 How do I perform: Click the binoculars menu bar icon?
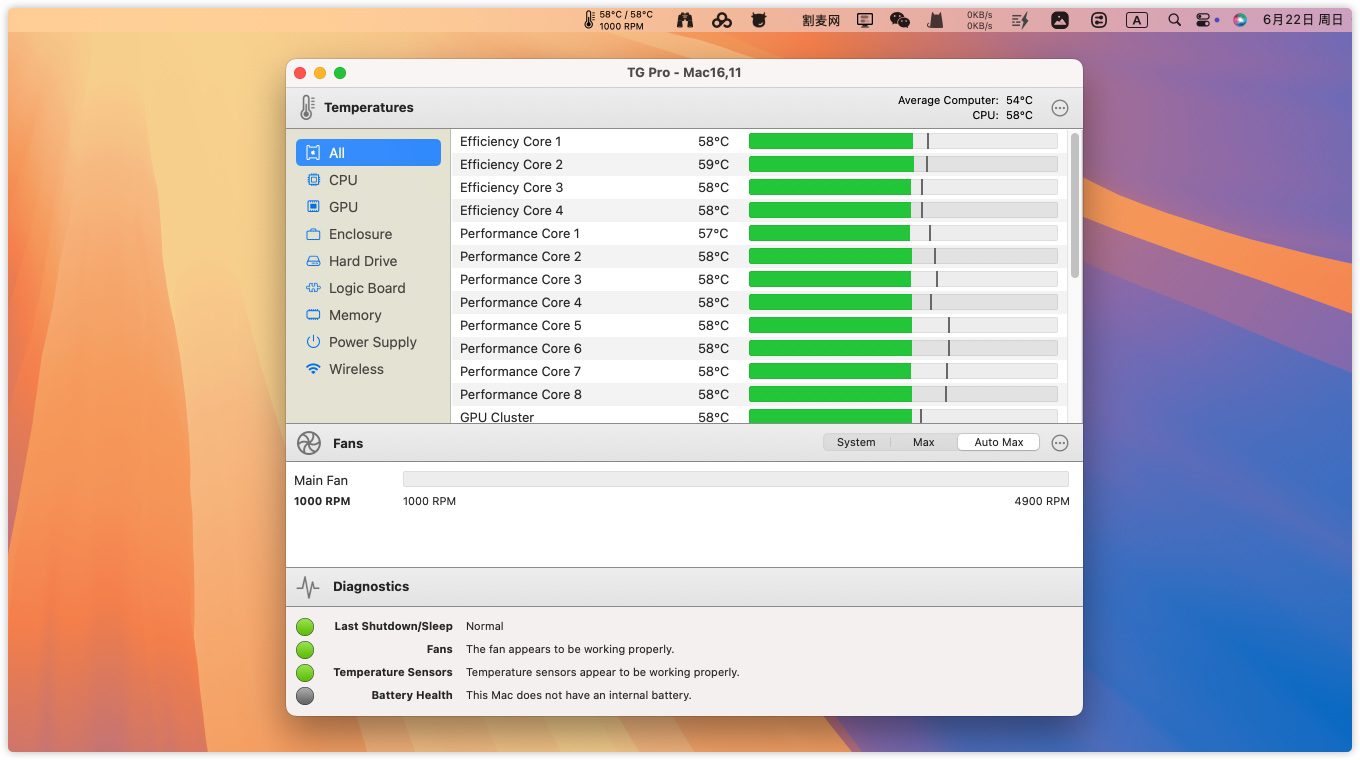[685, 20]
